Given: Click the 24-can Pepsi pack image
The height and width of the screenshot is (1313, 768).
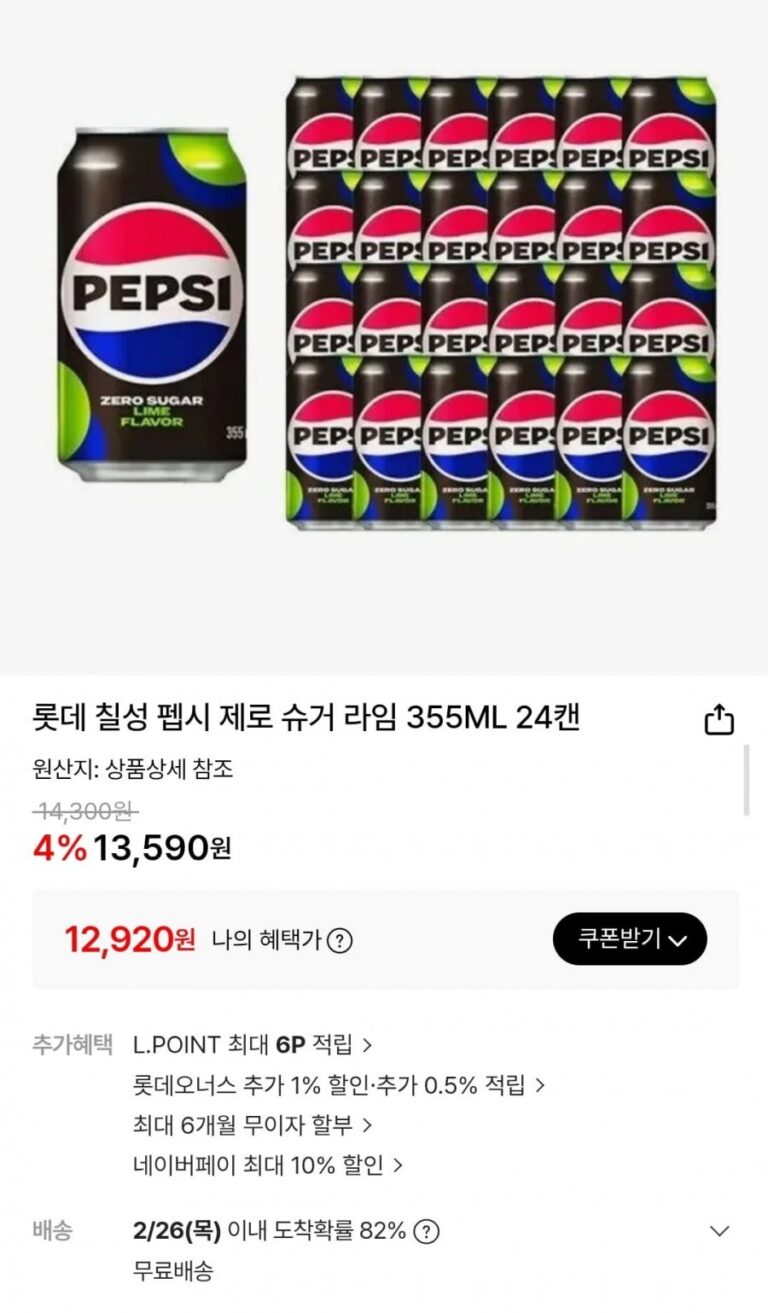Looking at the screenshot, I should [x=501, y=302].
